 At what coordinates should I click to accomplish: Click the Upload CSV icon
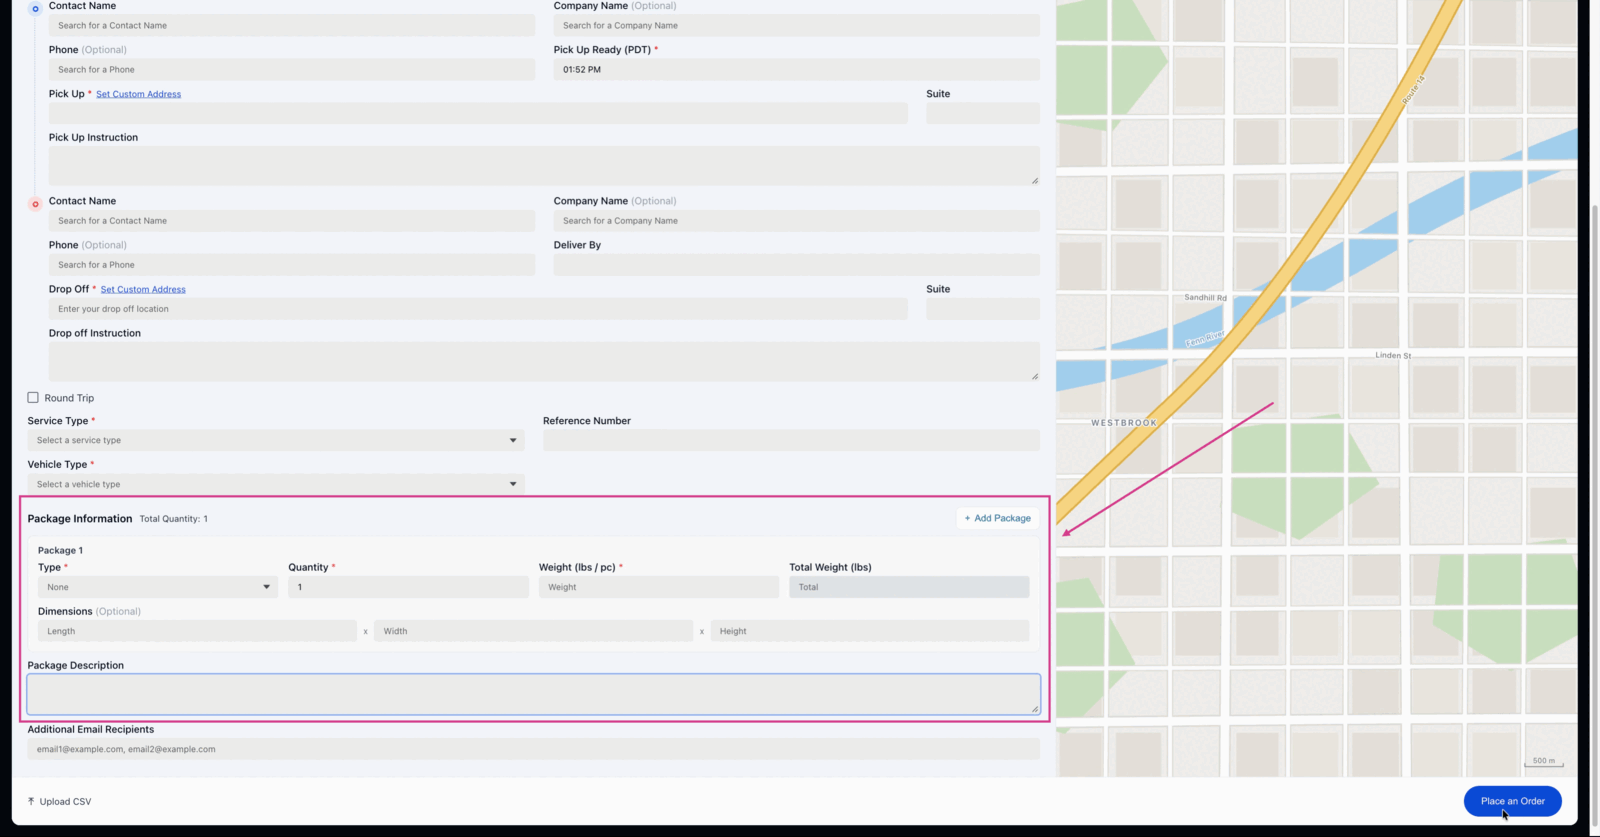pyautogui.click(x=31, y=801)
